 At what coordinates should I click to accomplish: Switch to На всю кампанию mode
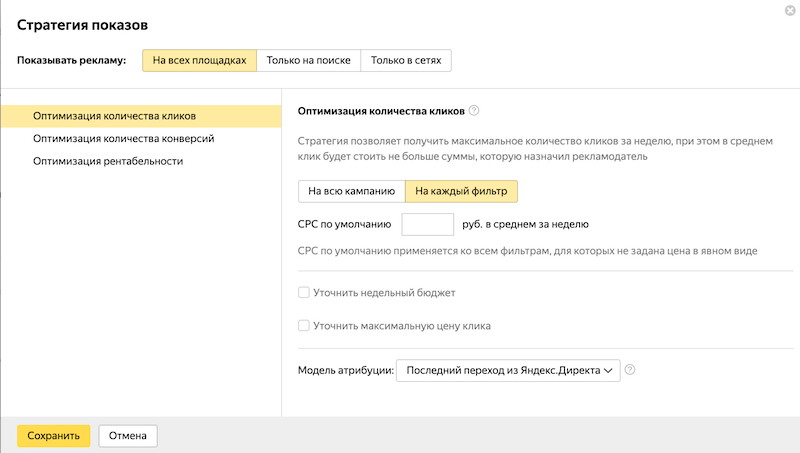(x=352, y=190)
